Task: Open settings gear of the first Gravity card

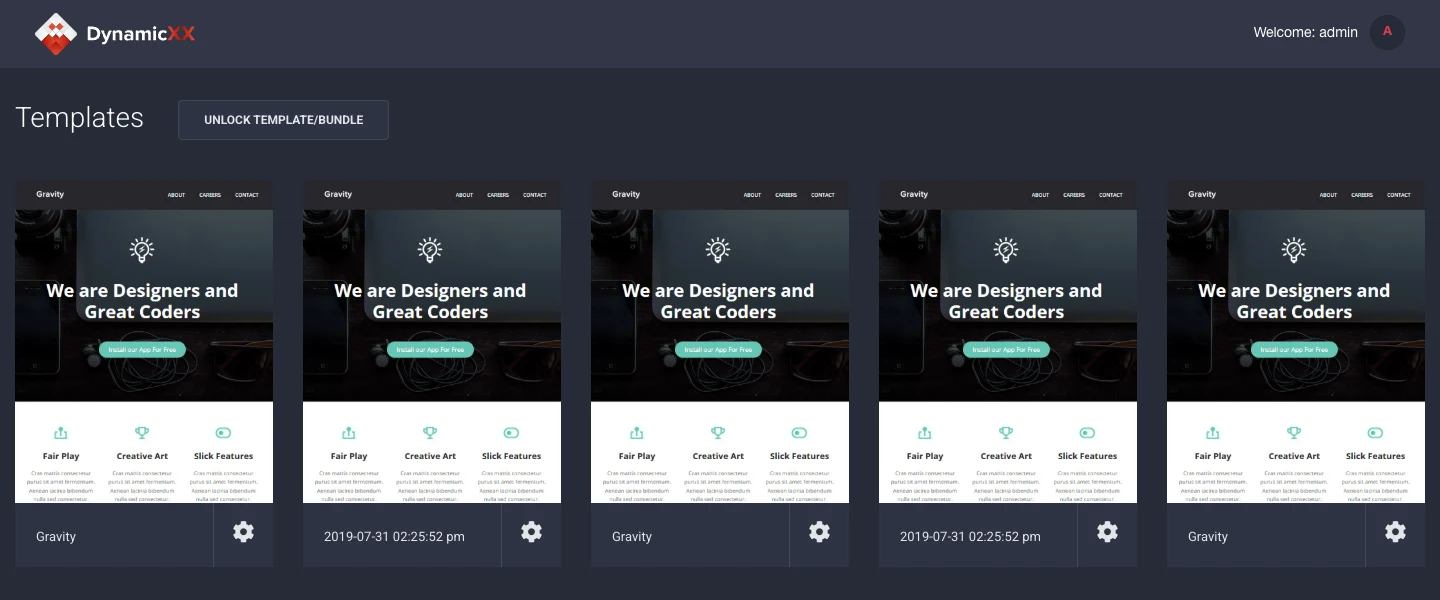Action: pyautogui.click(x=243, y=532)
